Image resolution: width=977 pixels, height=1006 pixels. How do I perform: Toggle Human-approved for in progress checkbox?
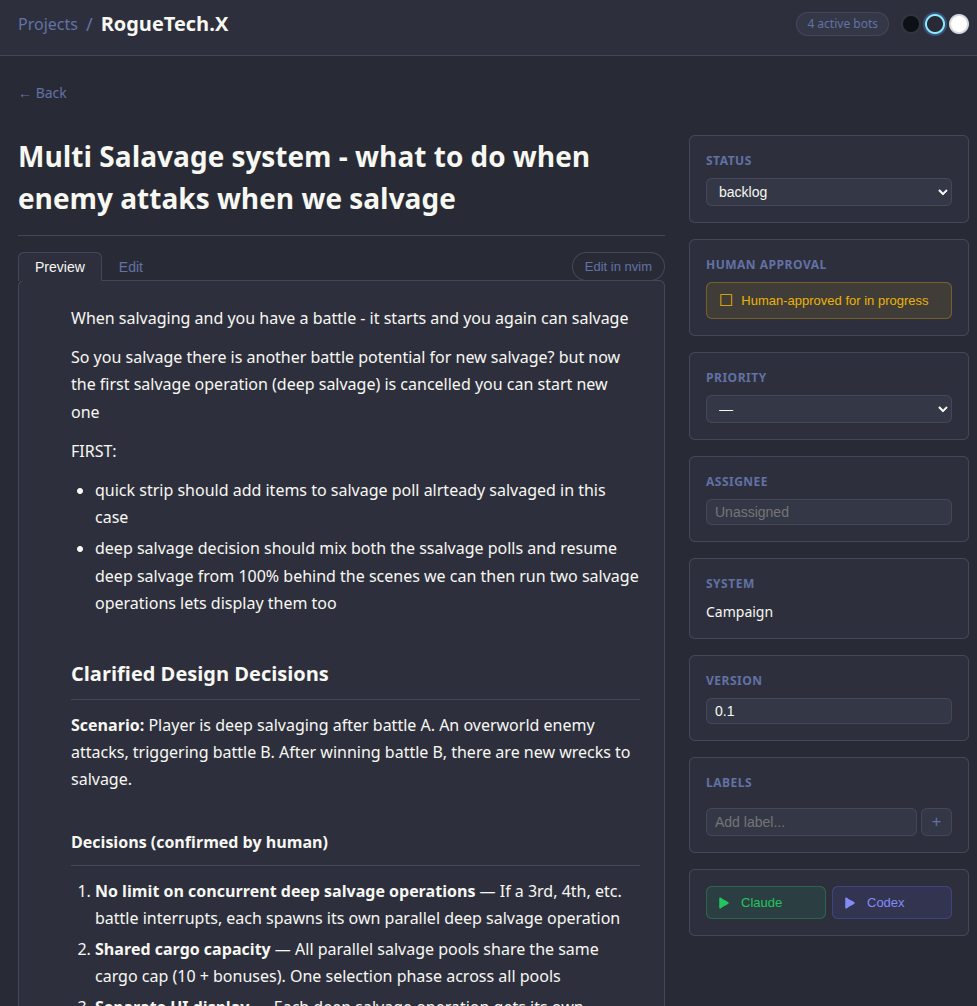[x=727, y=300]
